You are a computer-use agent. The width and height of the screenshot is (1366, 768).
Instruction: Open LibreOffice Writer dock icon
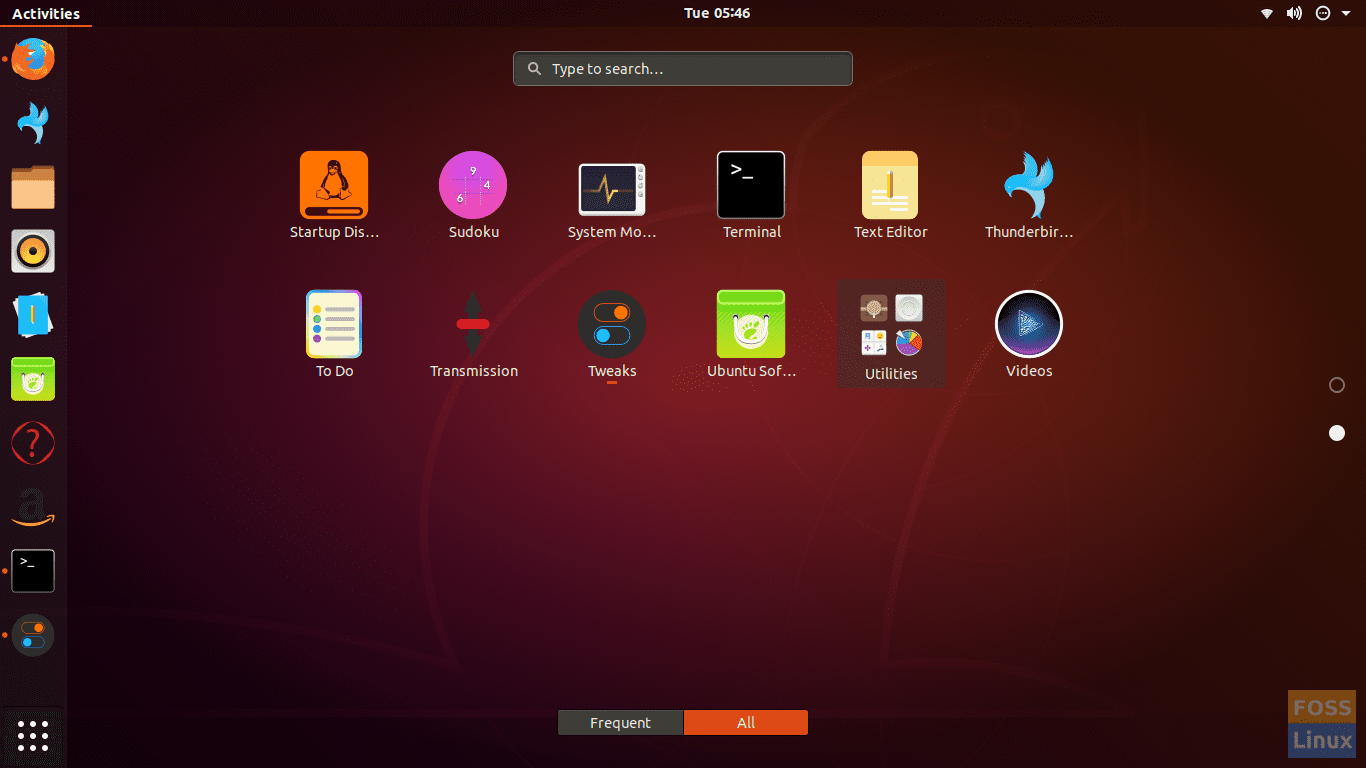[x=33, y=315]
